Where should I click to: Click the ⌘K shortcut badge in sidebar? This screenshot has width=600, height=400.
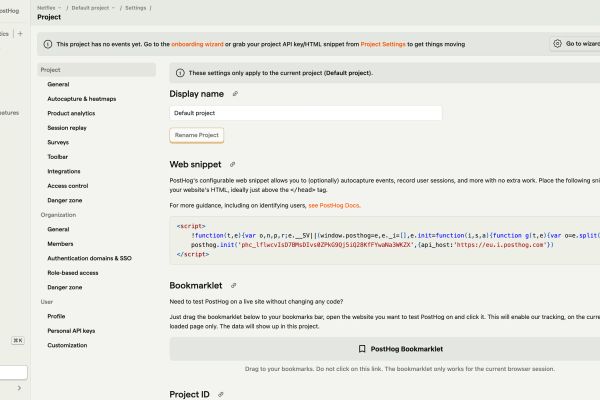tap(18, 340)
